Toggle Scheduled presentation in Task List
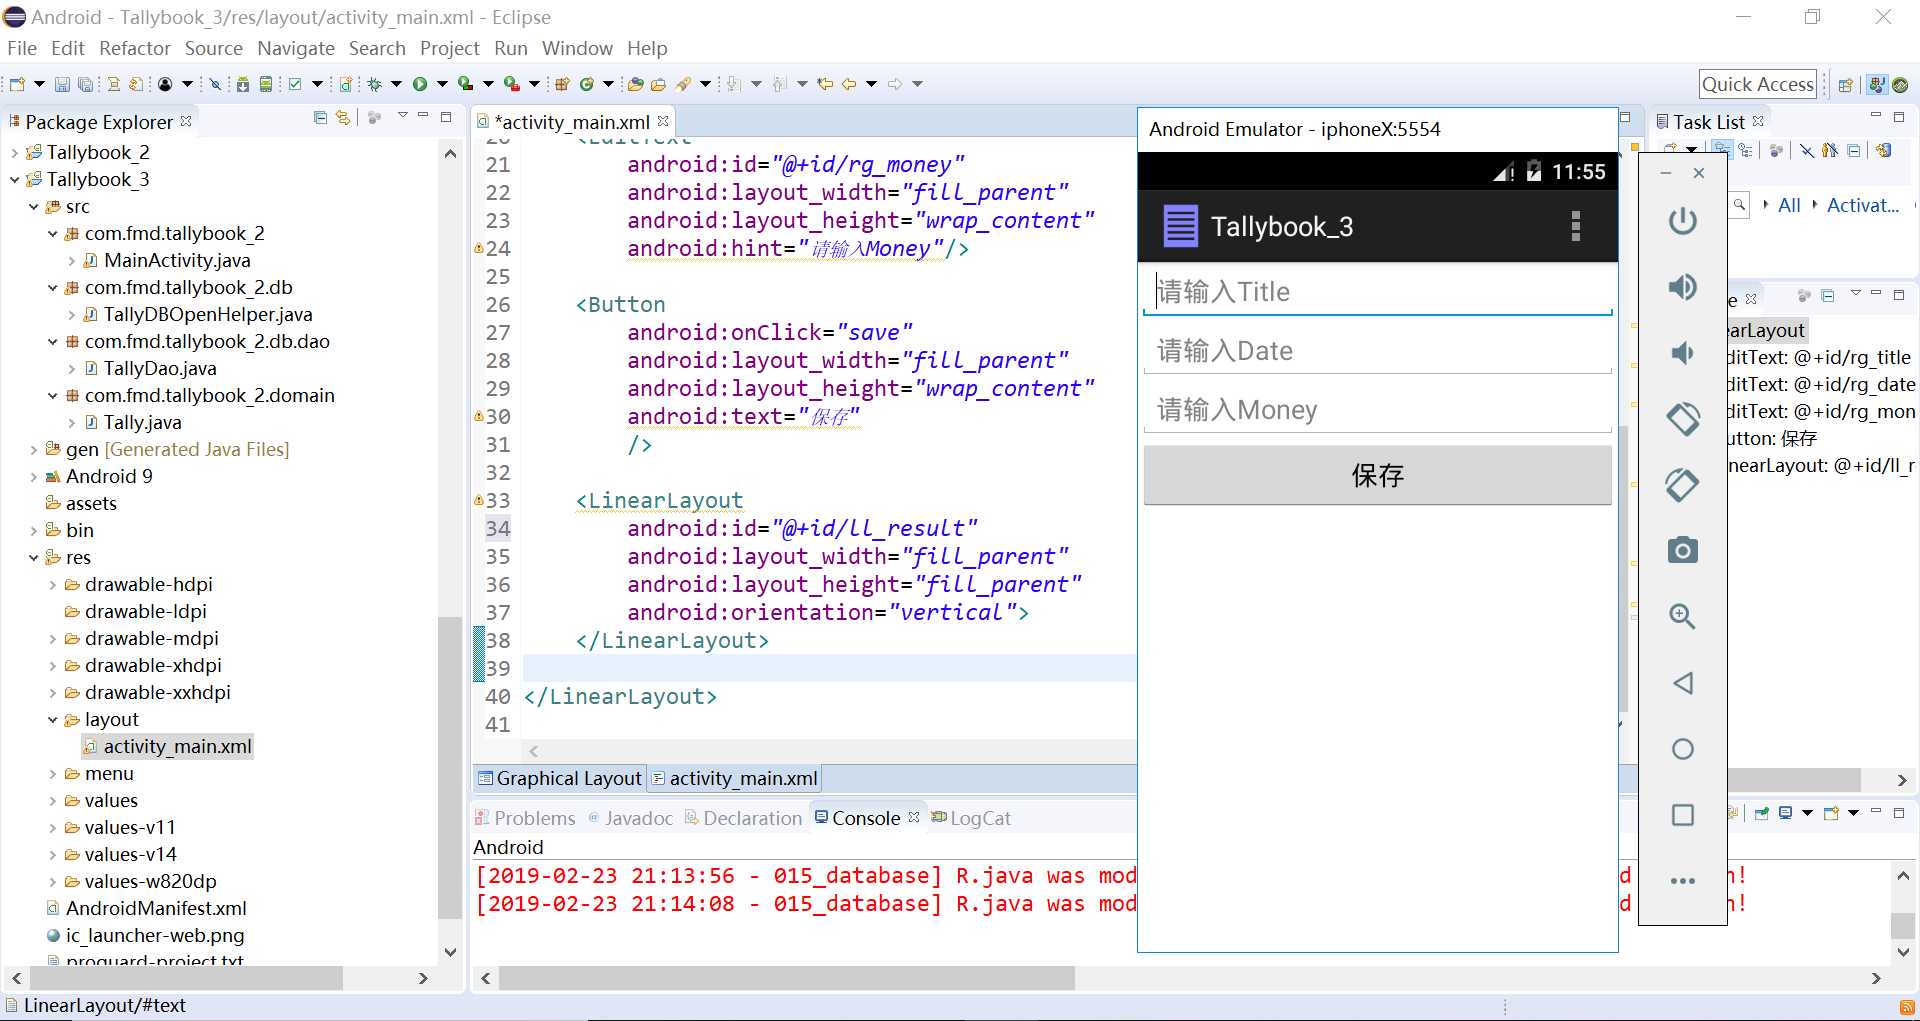This screenshot has width=1920, height=1021. (x=1746, y=150)
